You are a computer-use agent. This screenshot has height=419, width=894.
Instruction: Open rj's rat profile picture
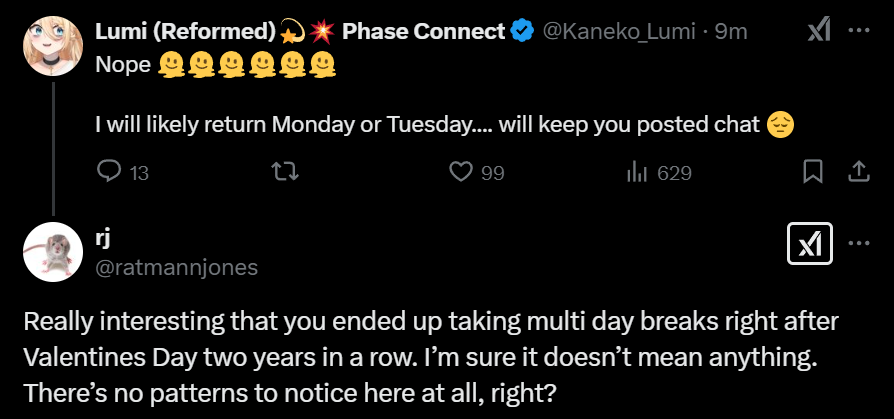(52, 251)
